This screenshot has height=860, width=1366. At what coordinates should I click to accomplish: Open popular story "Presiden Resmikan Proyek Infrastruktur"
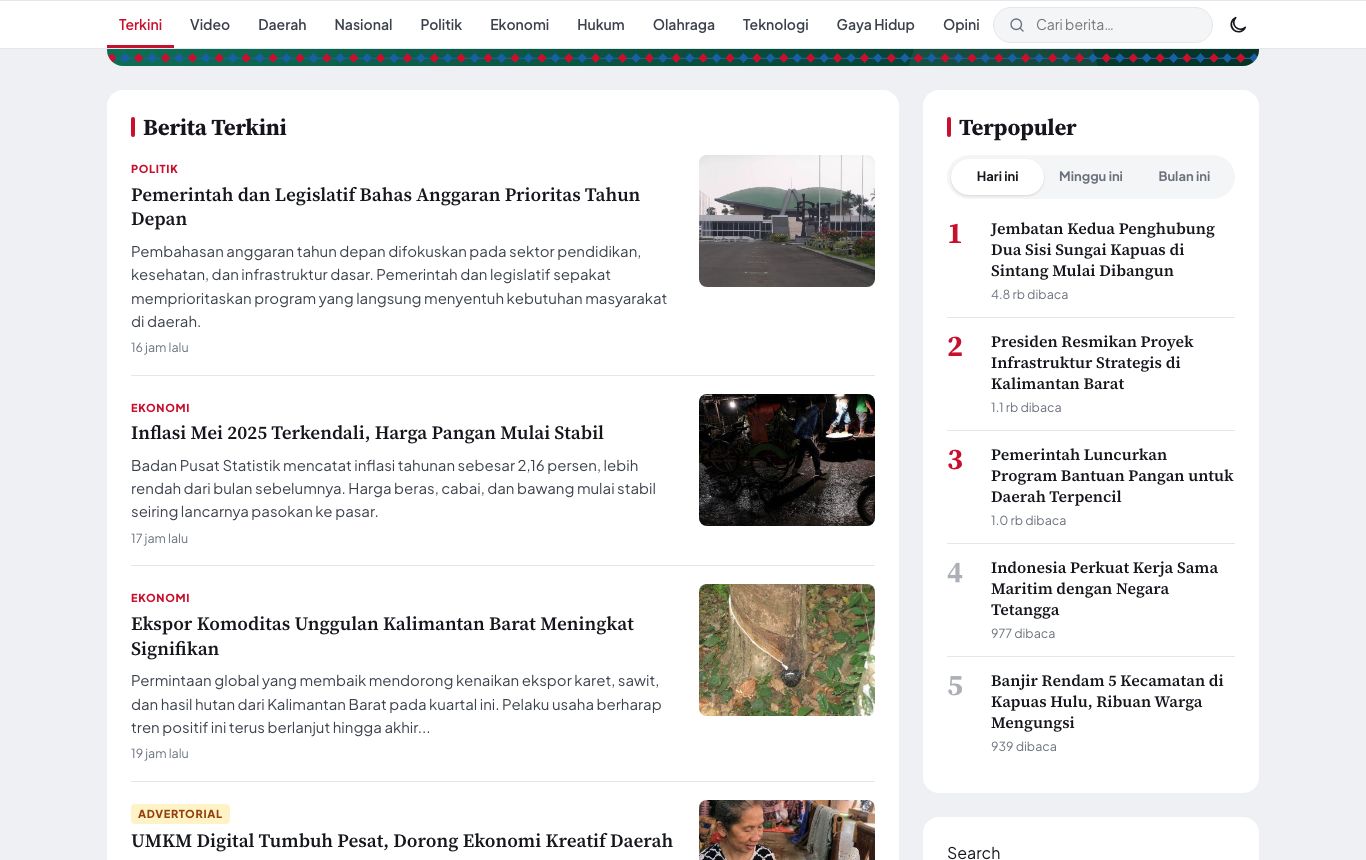pyautogui.click(x=1092, y=363)
